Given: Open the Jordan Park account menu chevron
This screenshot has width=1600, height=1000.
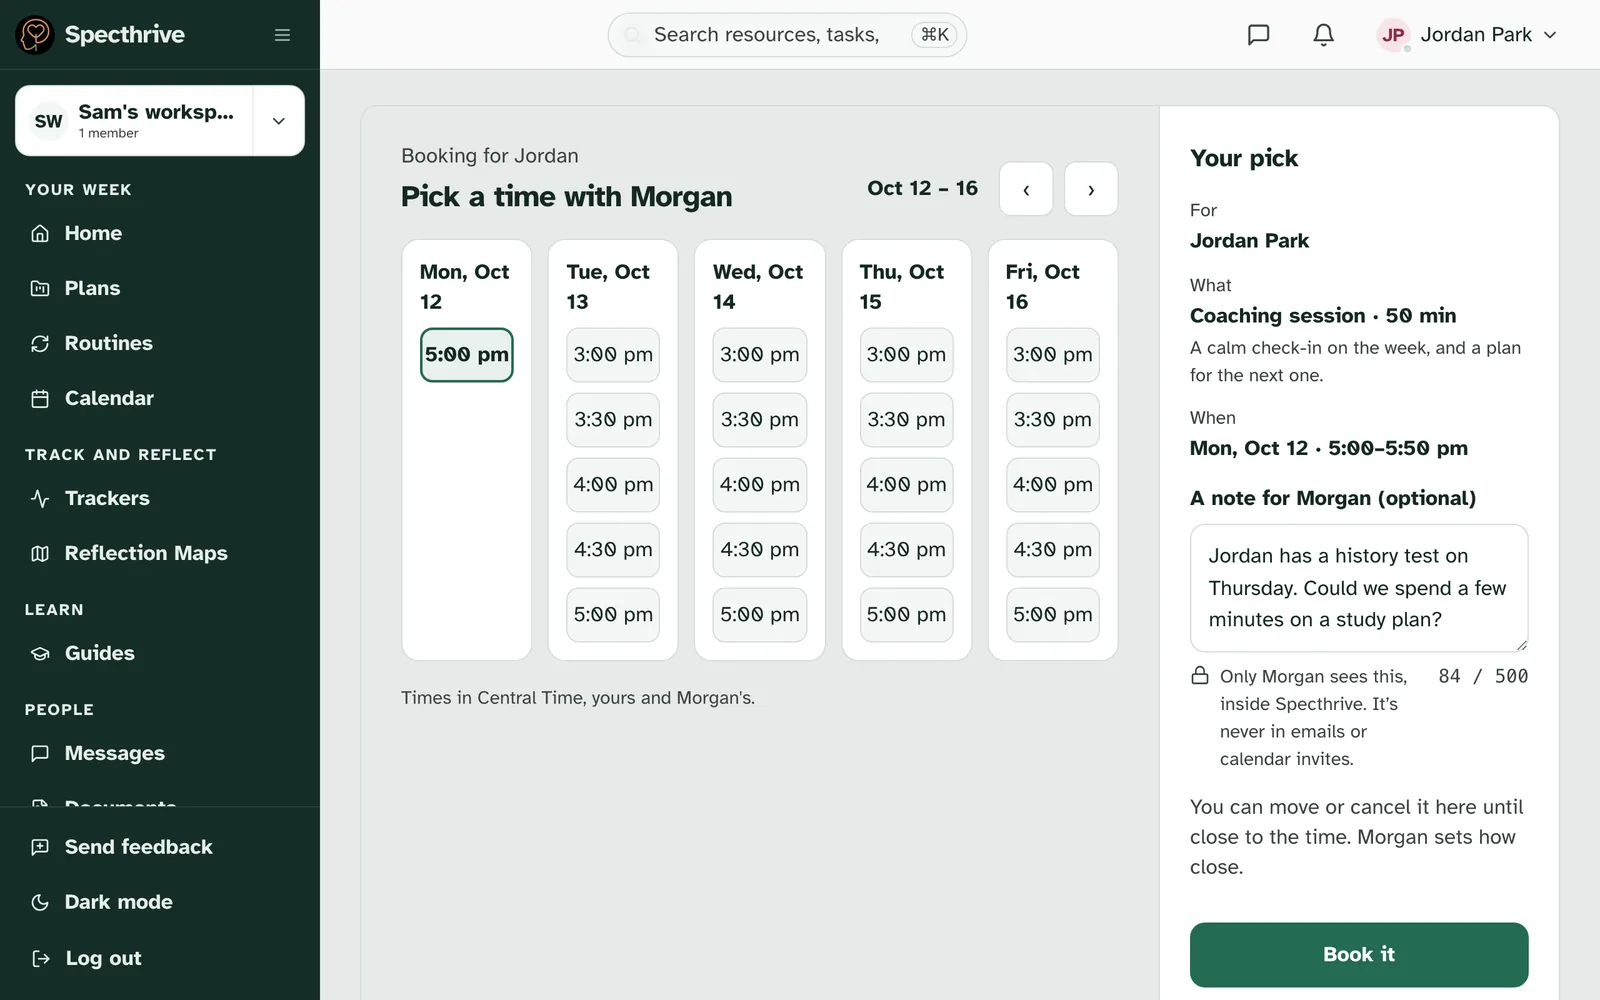Looking at the screenshot, I should (1550, 35).
